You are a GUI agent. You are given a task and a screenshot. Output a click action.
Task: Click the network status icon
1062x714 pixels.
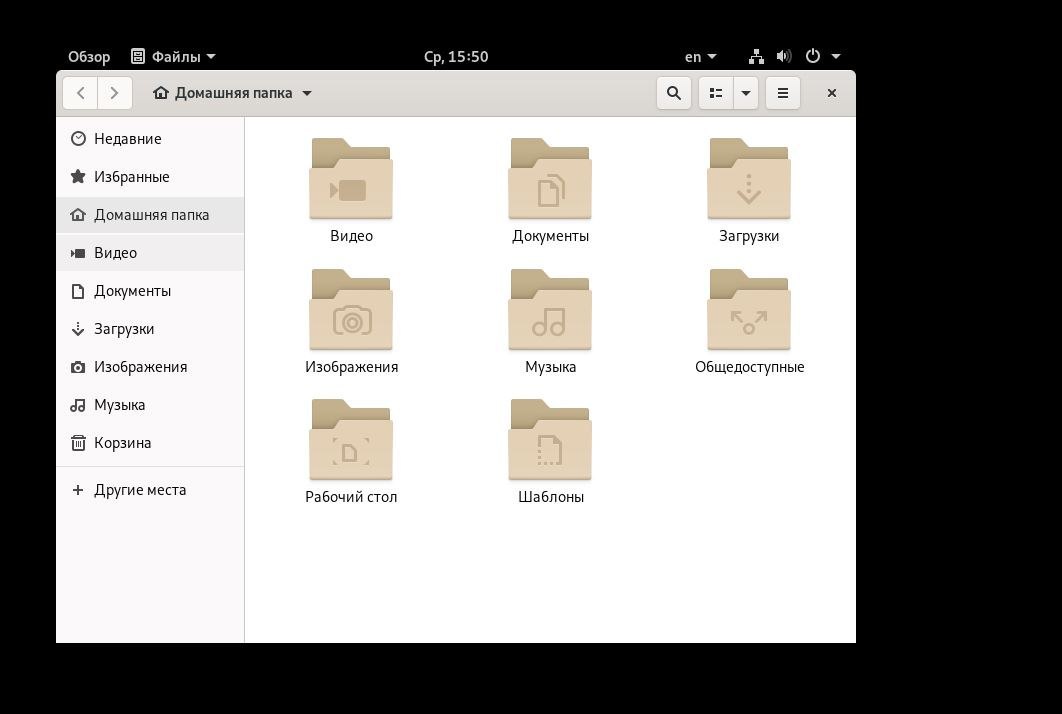click(757, 57)
